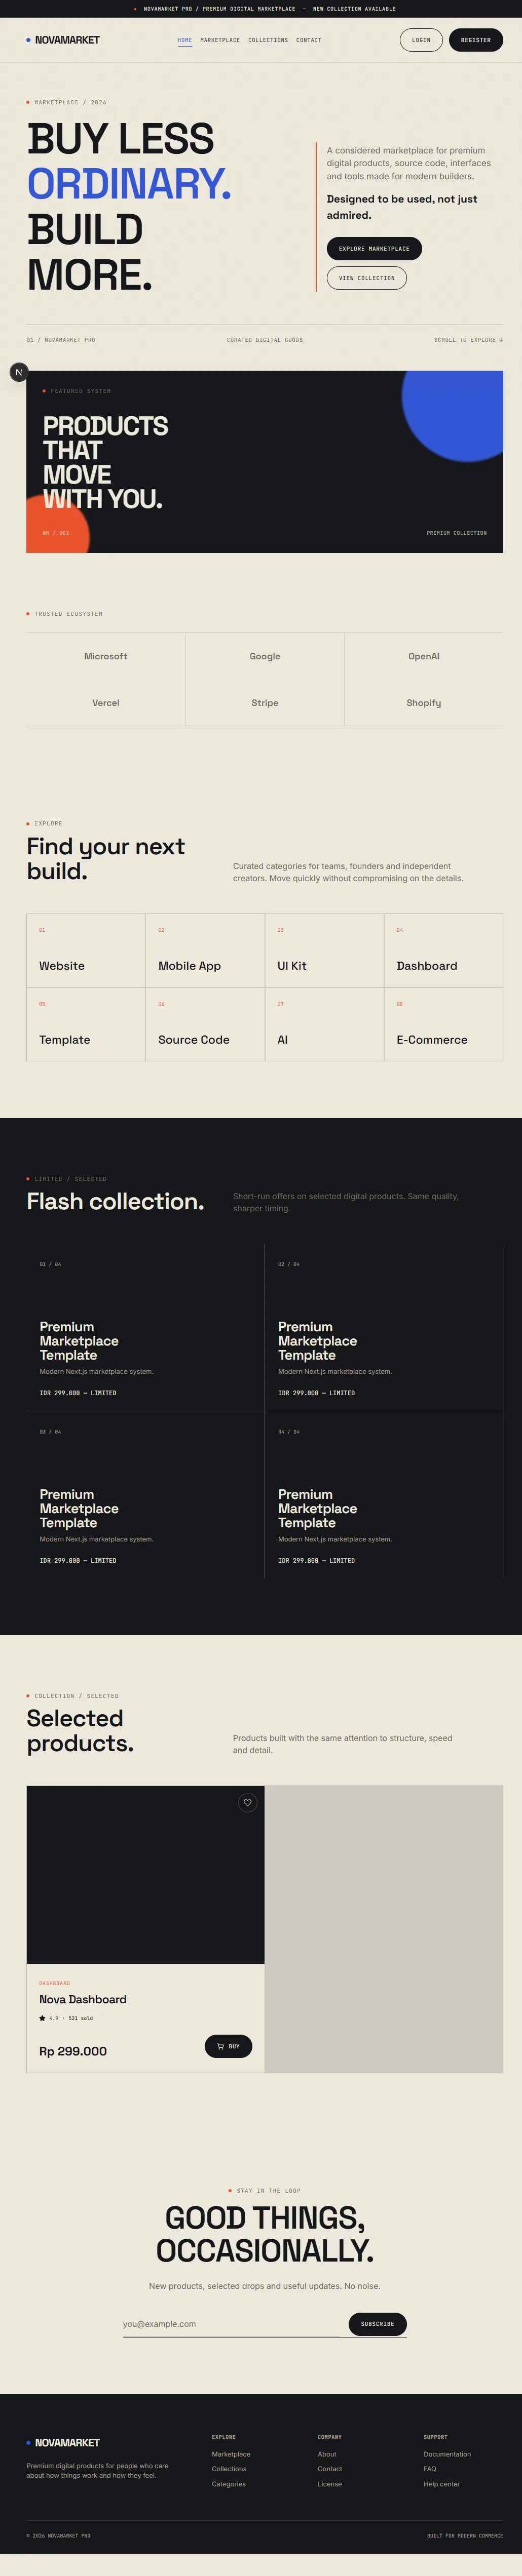Focus the you@example.com email field
522x2576 pixels.
[232, 2324]
